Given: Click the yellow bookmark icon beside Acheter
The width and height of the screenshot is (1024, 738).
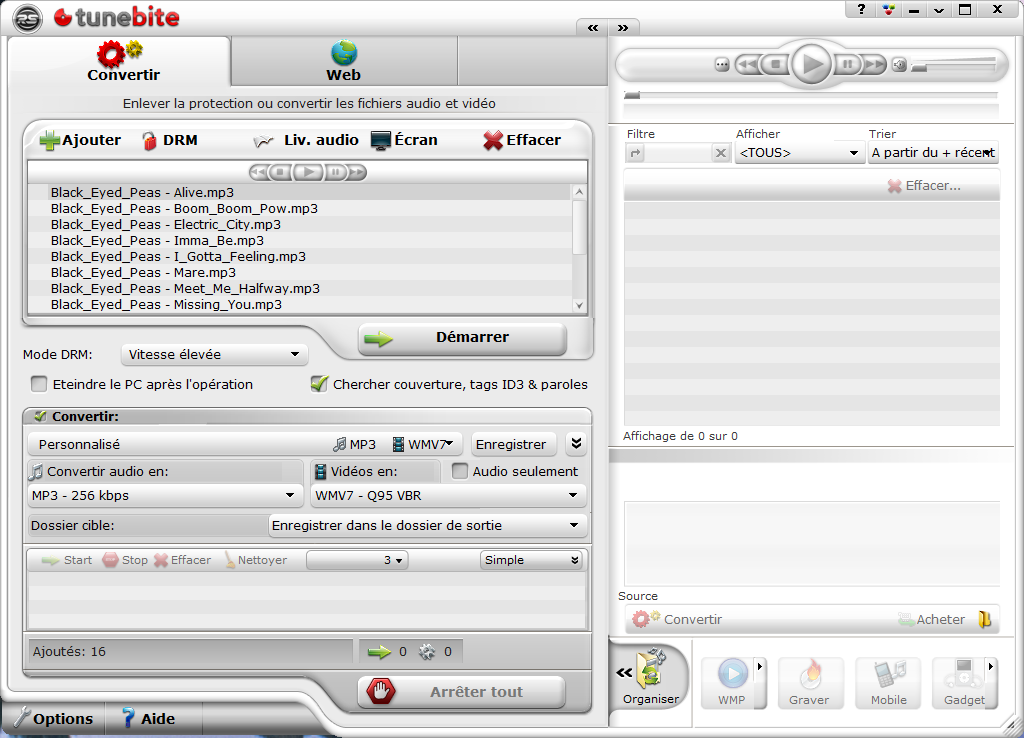Looking at the screenshot, I should point(984,619).
